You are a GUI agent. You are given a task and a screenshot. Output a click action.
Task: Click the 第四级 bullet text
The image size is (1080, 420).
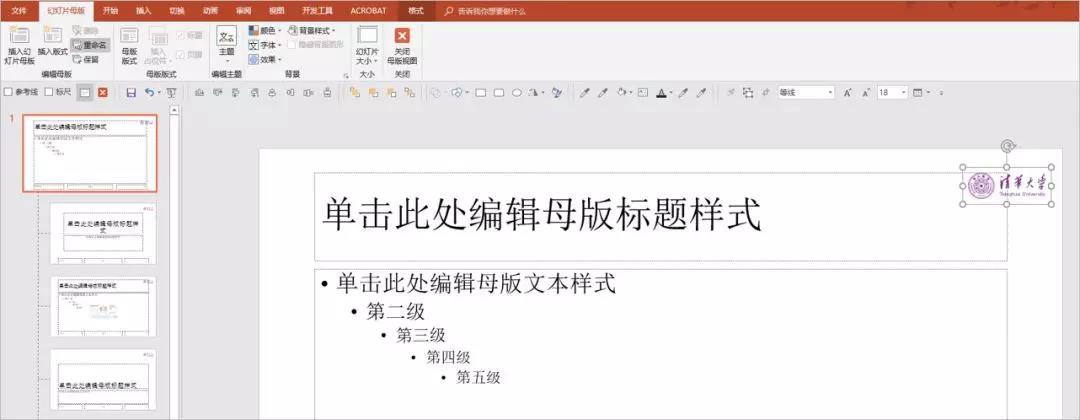tap(448, 357)
